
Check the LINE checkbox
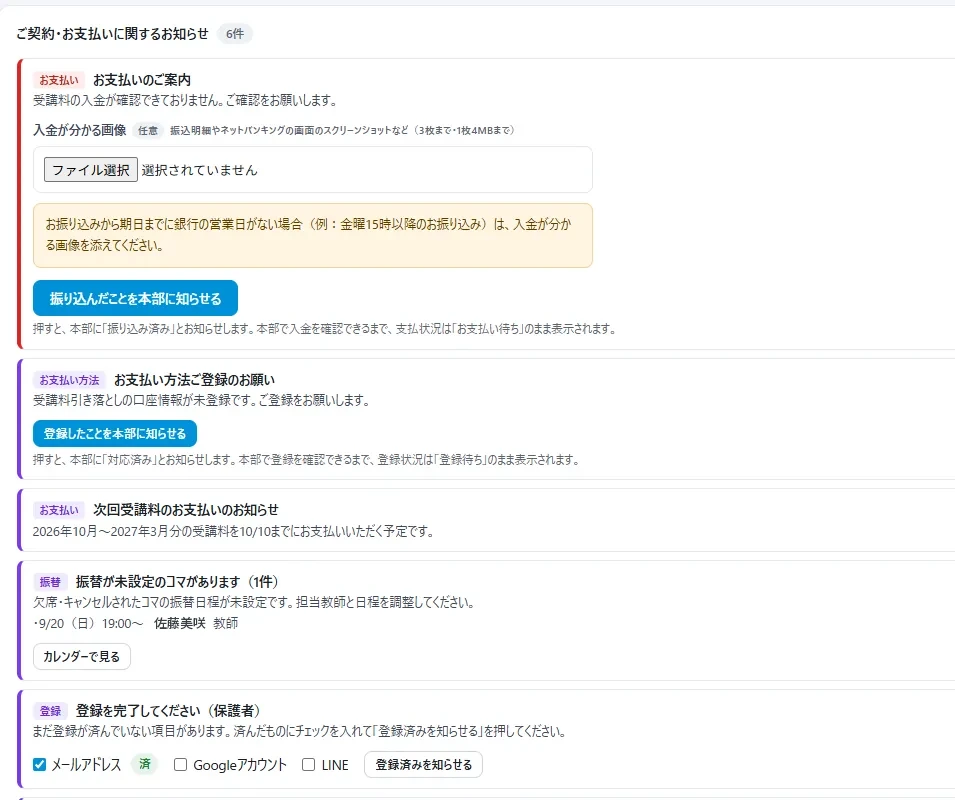[309, 765]
